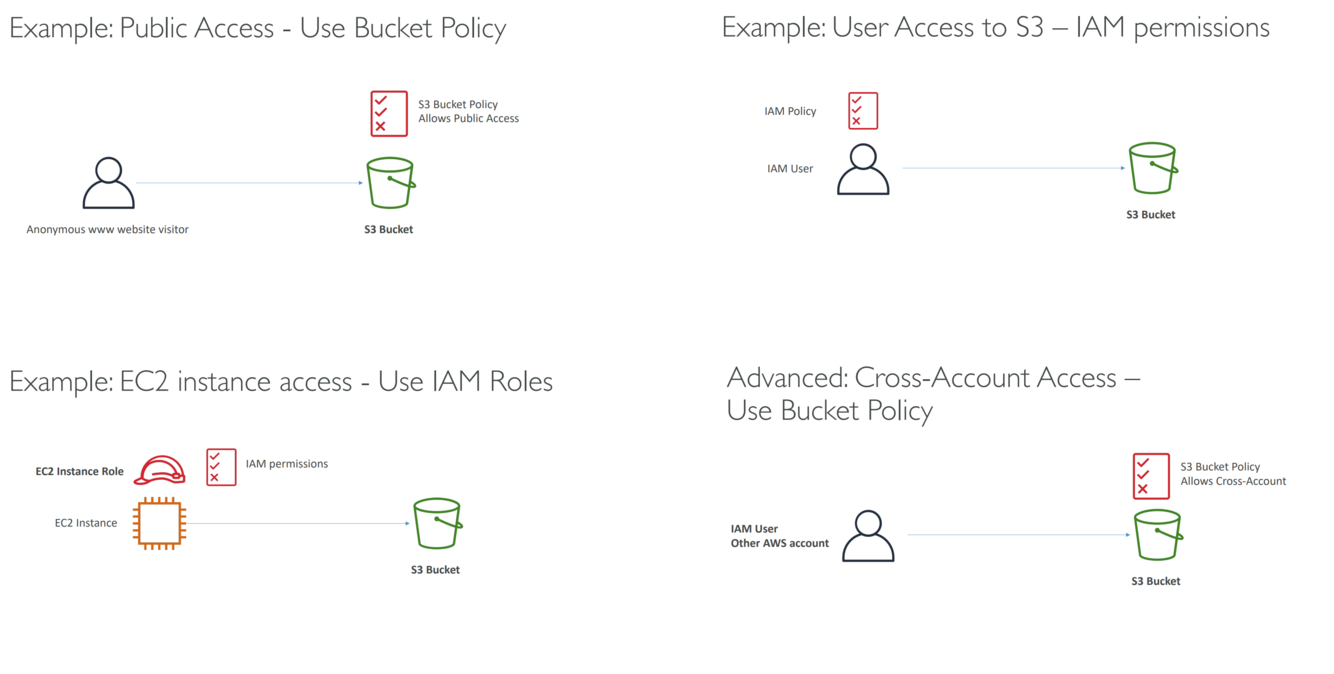
Task: Click 'S3 Bucket' label under Public Access bucket
Action: 389,229
